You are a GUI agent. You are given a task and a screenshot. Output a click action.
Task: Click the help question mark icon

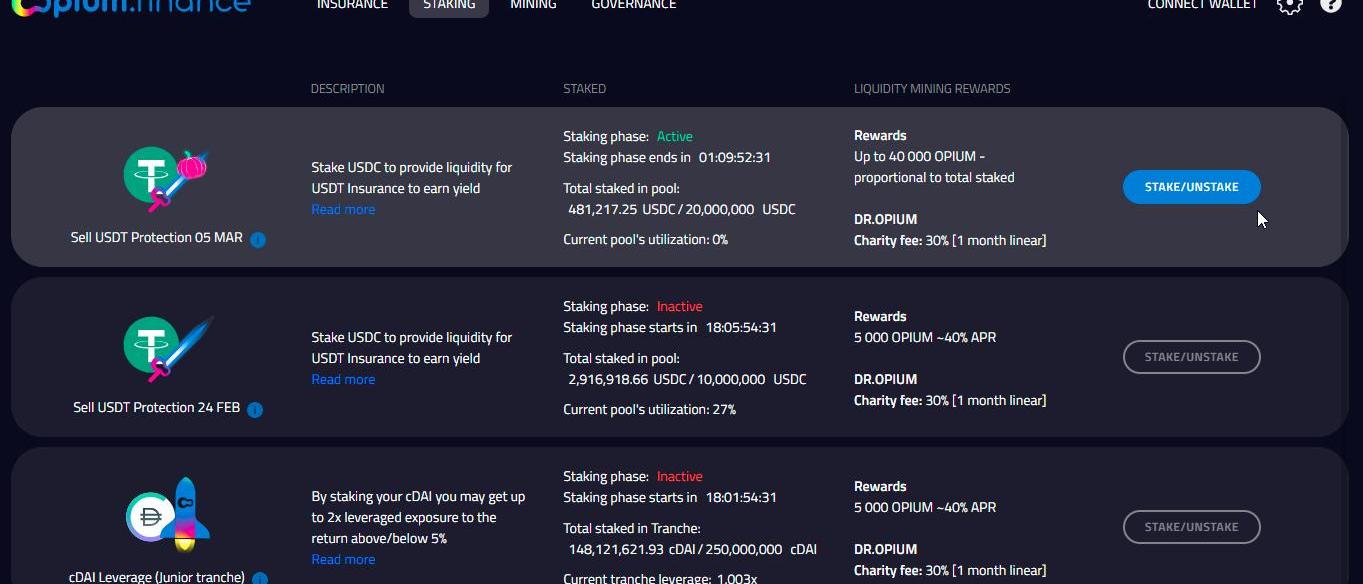point(1330,5)
